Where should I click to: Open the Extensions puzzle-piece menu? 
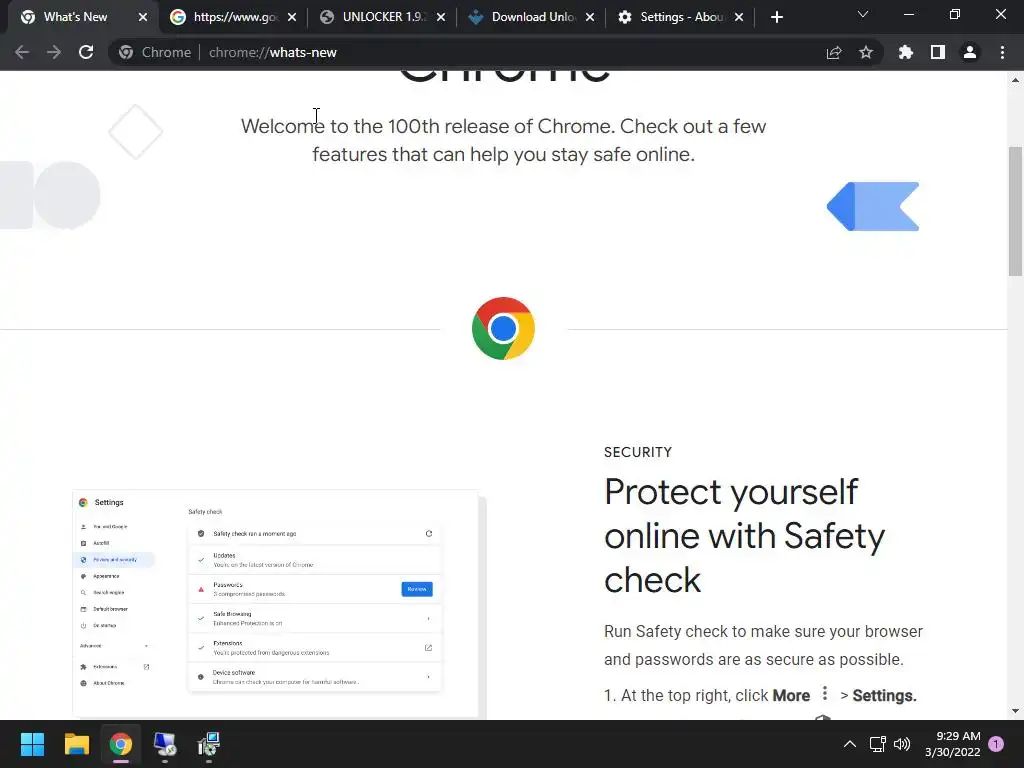point(905,52)
